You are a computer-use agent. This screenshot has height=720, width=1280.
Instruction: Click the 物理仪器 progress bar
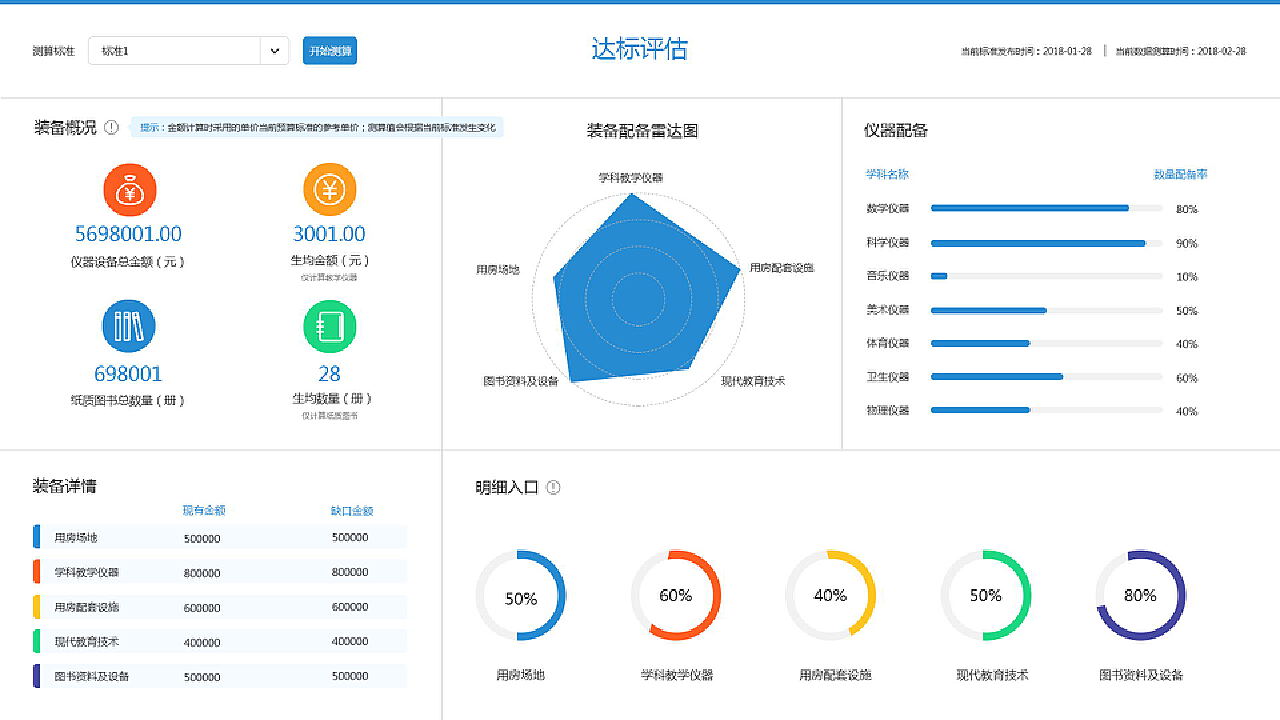coord(1047,410)
